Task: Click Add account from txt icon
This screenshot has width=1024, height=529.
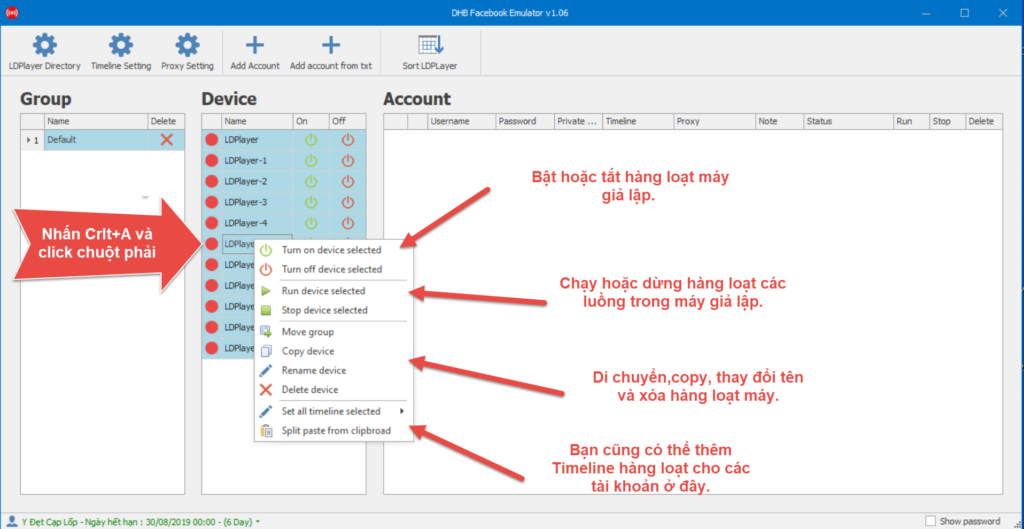Action: pyautogui.click(x=331, y=45)
